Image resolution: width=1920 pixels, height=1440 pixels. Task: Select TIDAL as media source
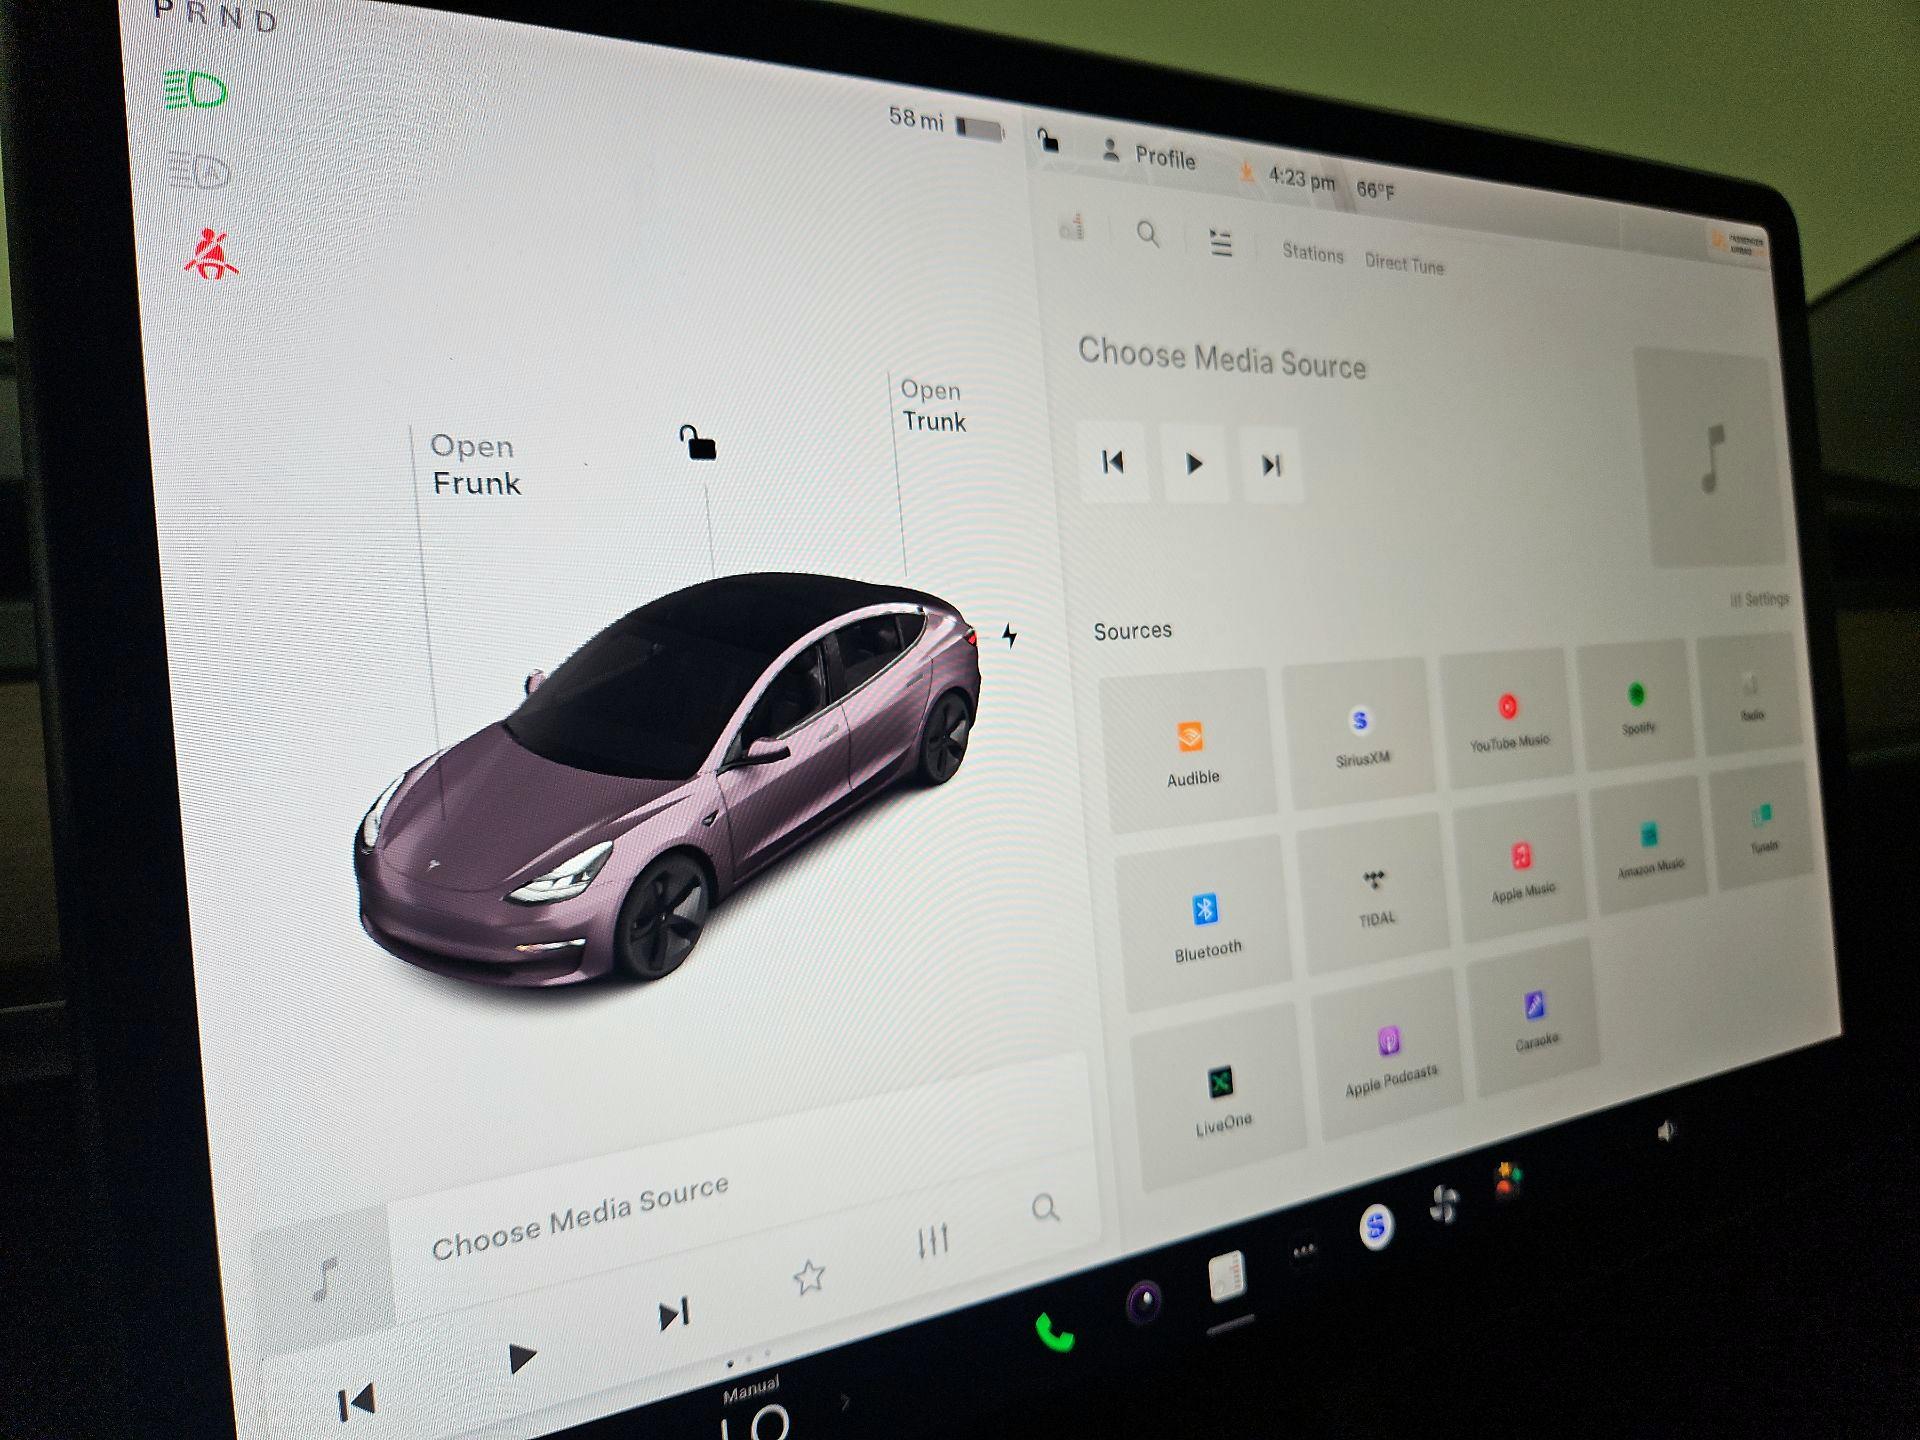tap(1375, 895)
